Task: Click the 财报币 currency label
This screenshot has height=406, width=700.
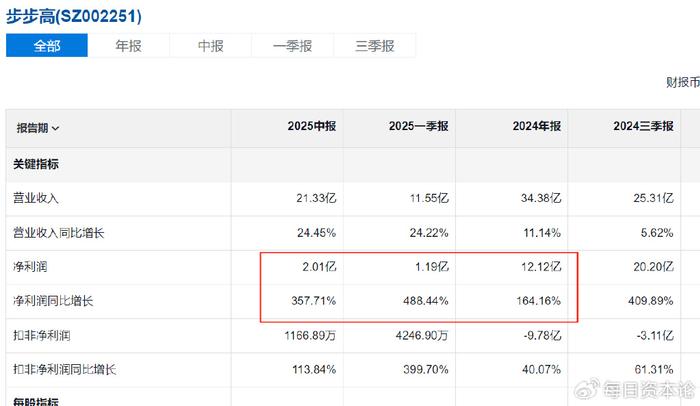Action: click(683, 82)
